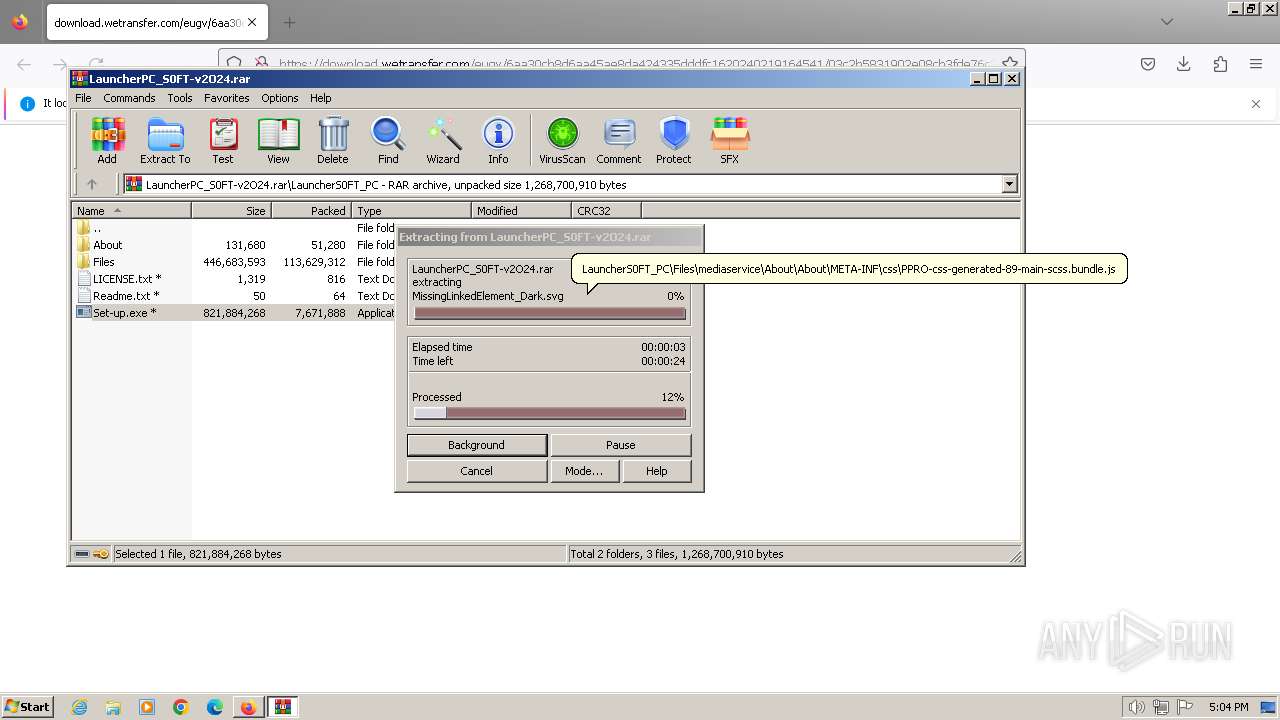Screen dimensions: 1280x720
Task: Open a new Firefox tab
Action: 289,22
